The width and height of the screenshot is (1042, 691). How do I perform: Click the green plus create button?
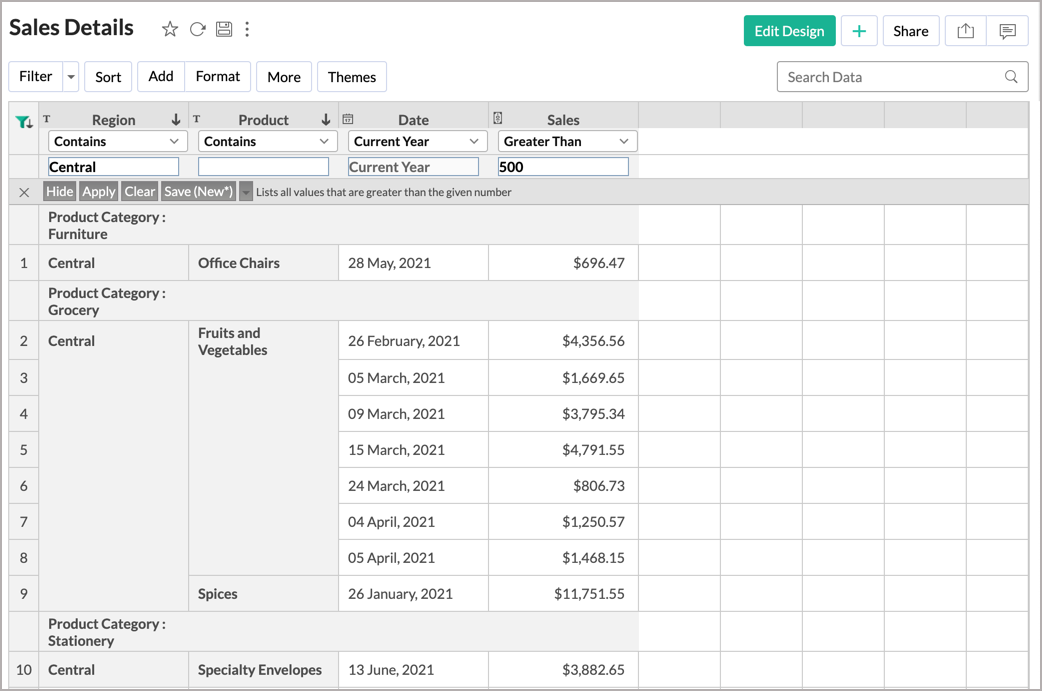[859, 31]
